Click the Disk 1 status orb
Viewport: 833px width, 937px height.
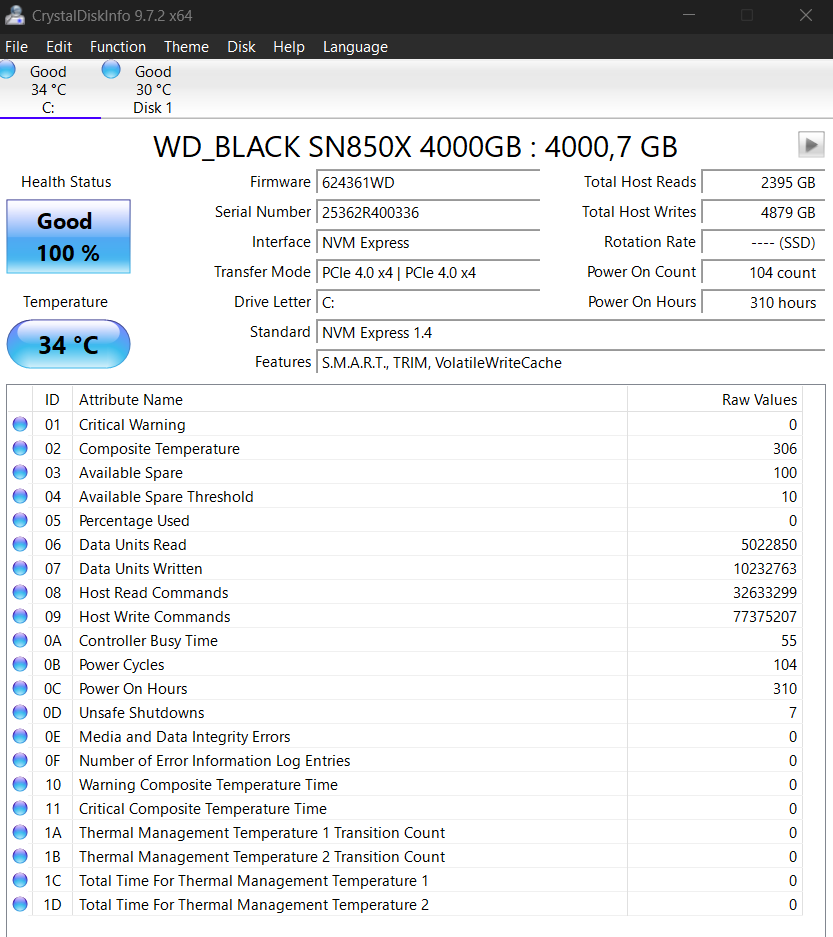(x=111, y=70)
